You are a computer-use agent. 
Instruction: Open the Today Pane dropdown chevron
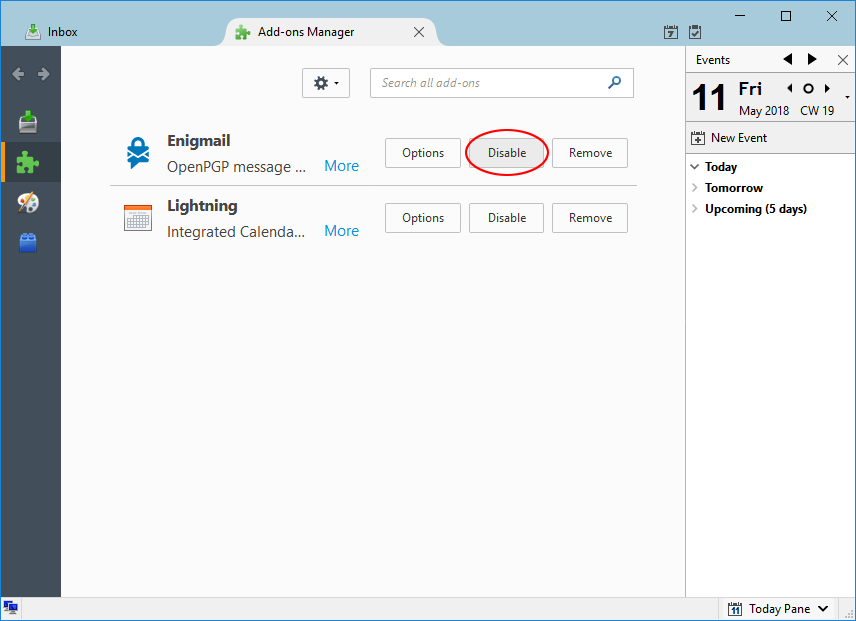(823, 608)
